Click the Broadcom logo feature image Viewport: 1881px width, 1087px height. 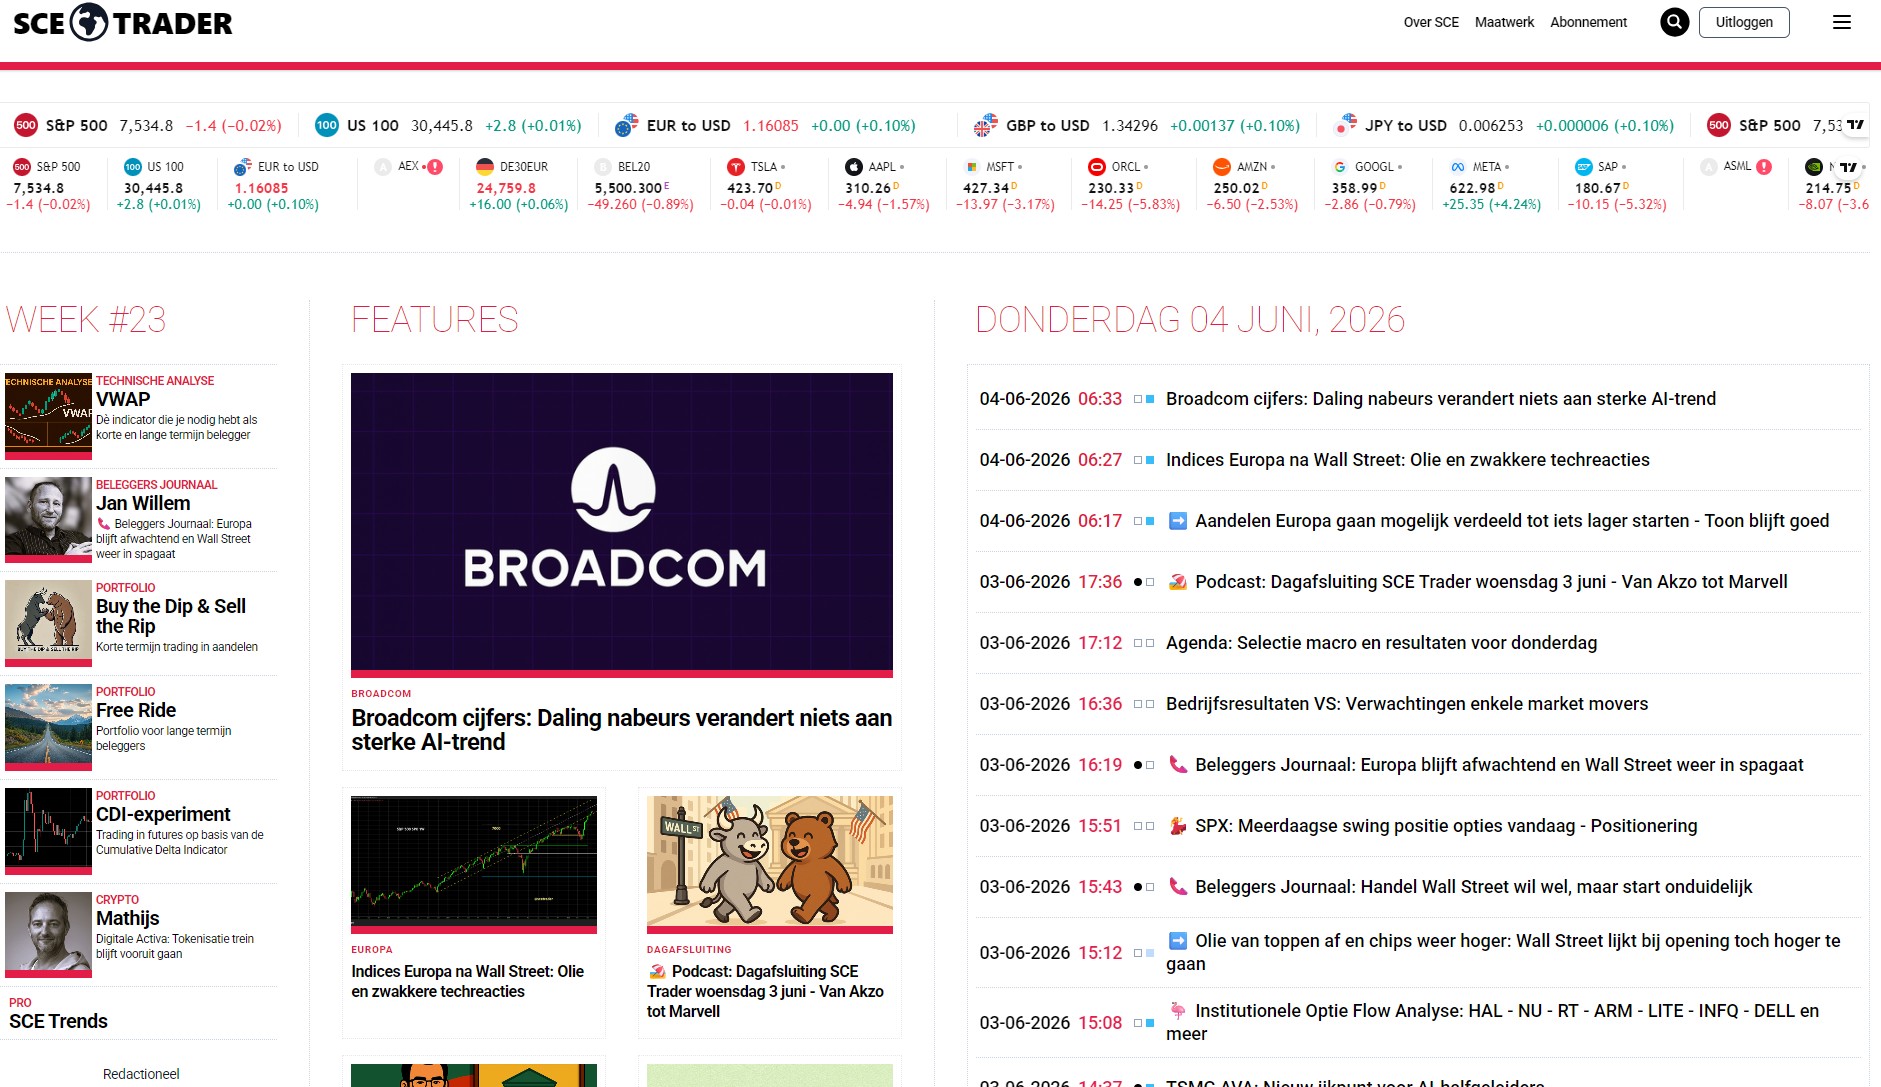click(621, 523)
